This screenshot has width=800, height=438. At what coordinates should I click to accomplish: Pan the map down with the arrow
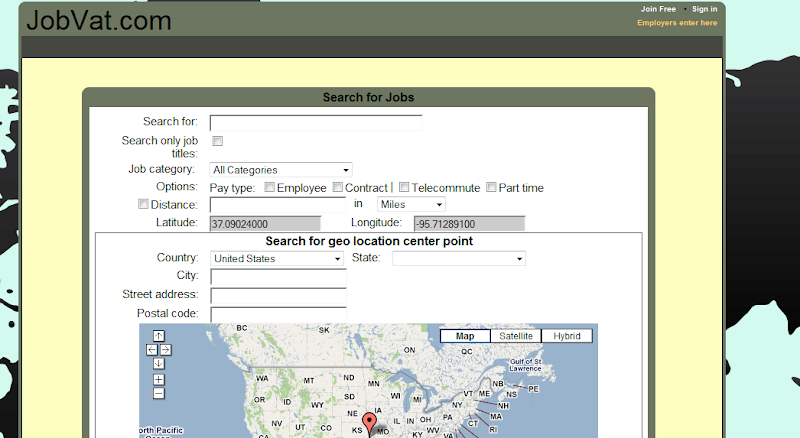(159, 363)
